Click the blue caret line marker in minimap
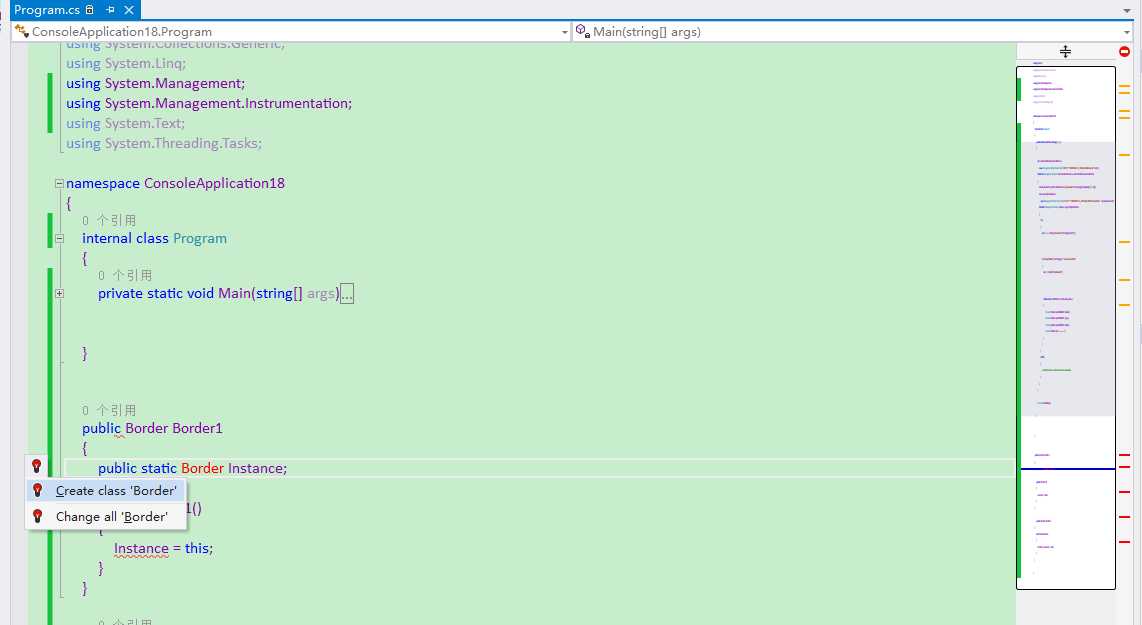 (x=1068, y=469)
